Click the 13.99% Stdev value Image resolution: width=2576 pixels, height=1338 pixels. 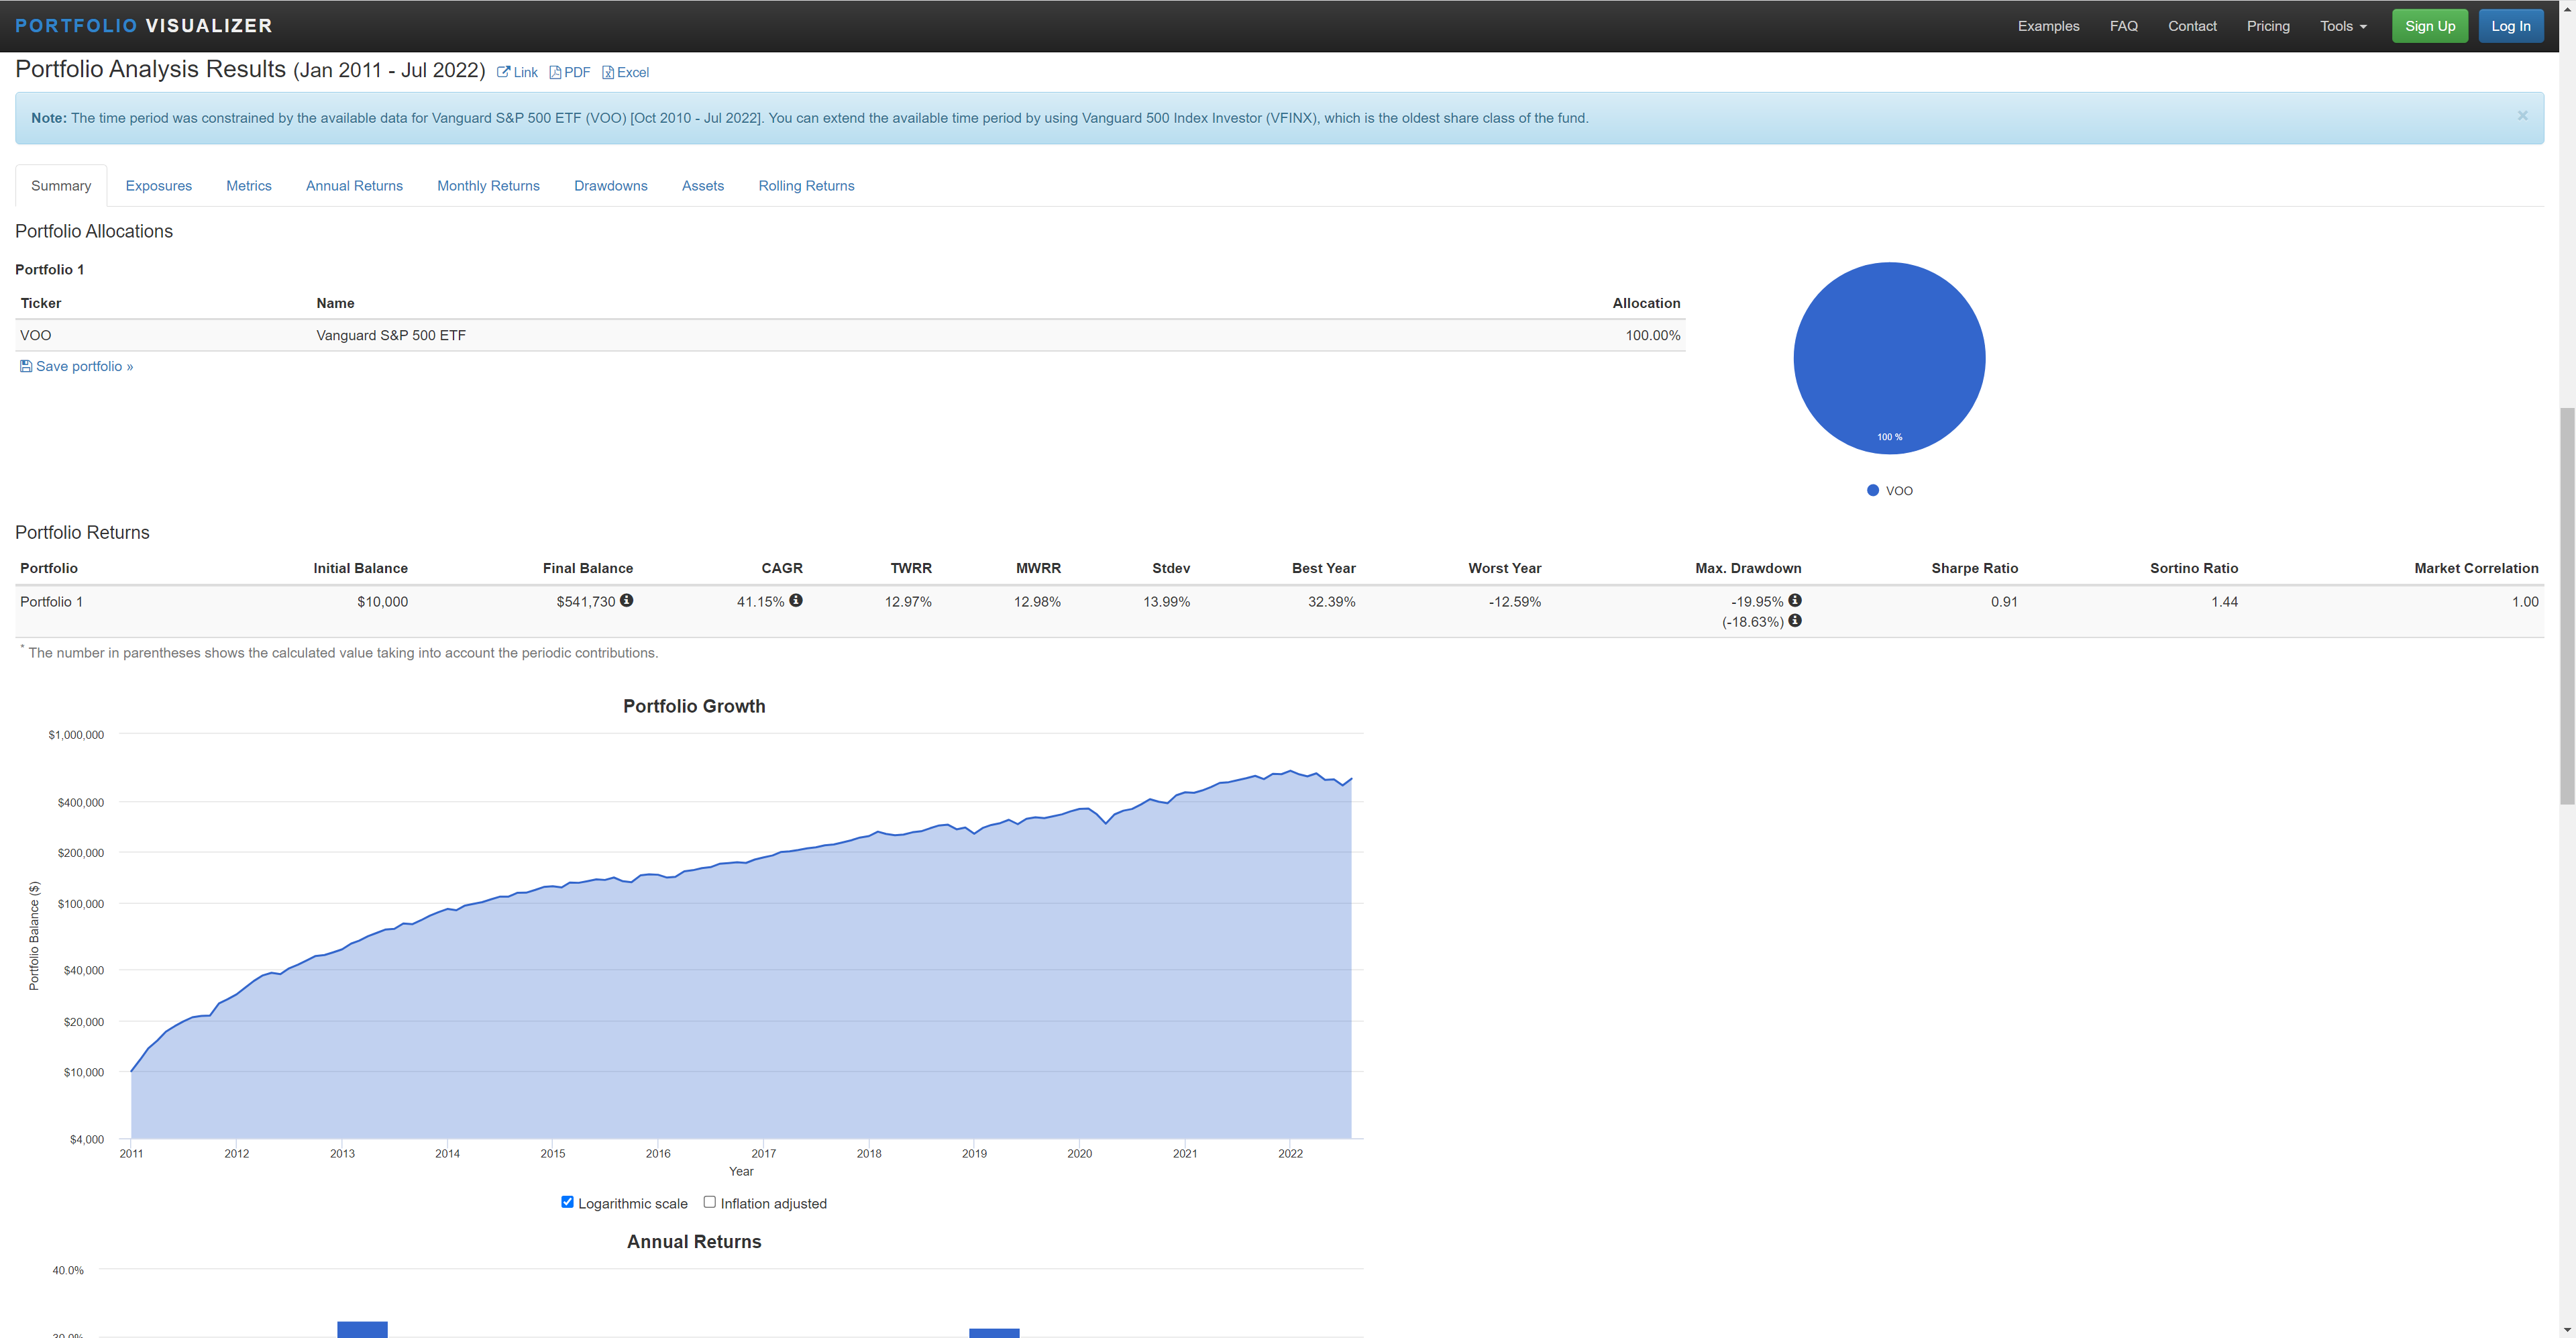pyautogui.click(x=1166, y=602)
